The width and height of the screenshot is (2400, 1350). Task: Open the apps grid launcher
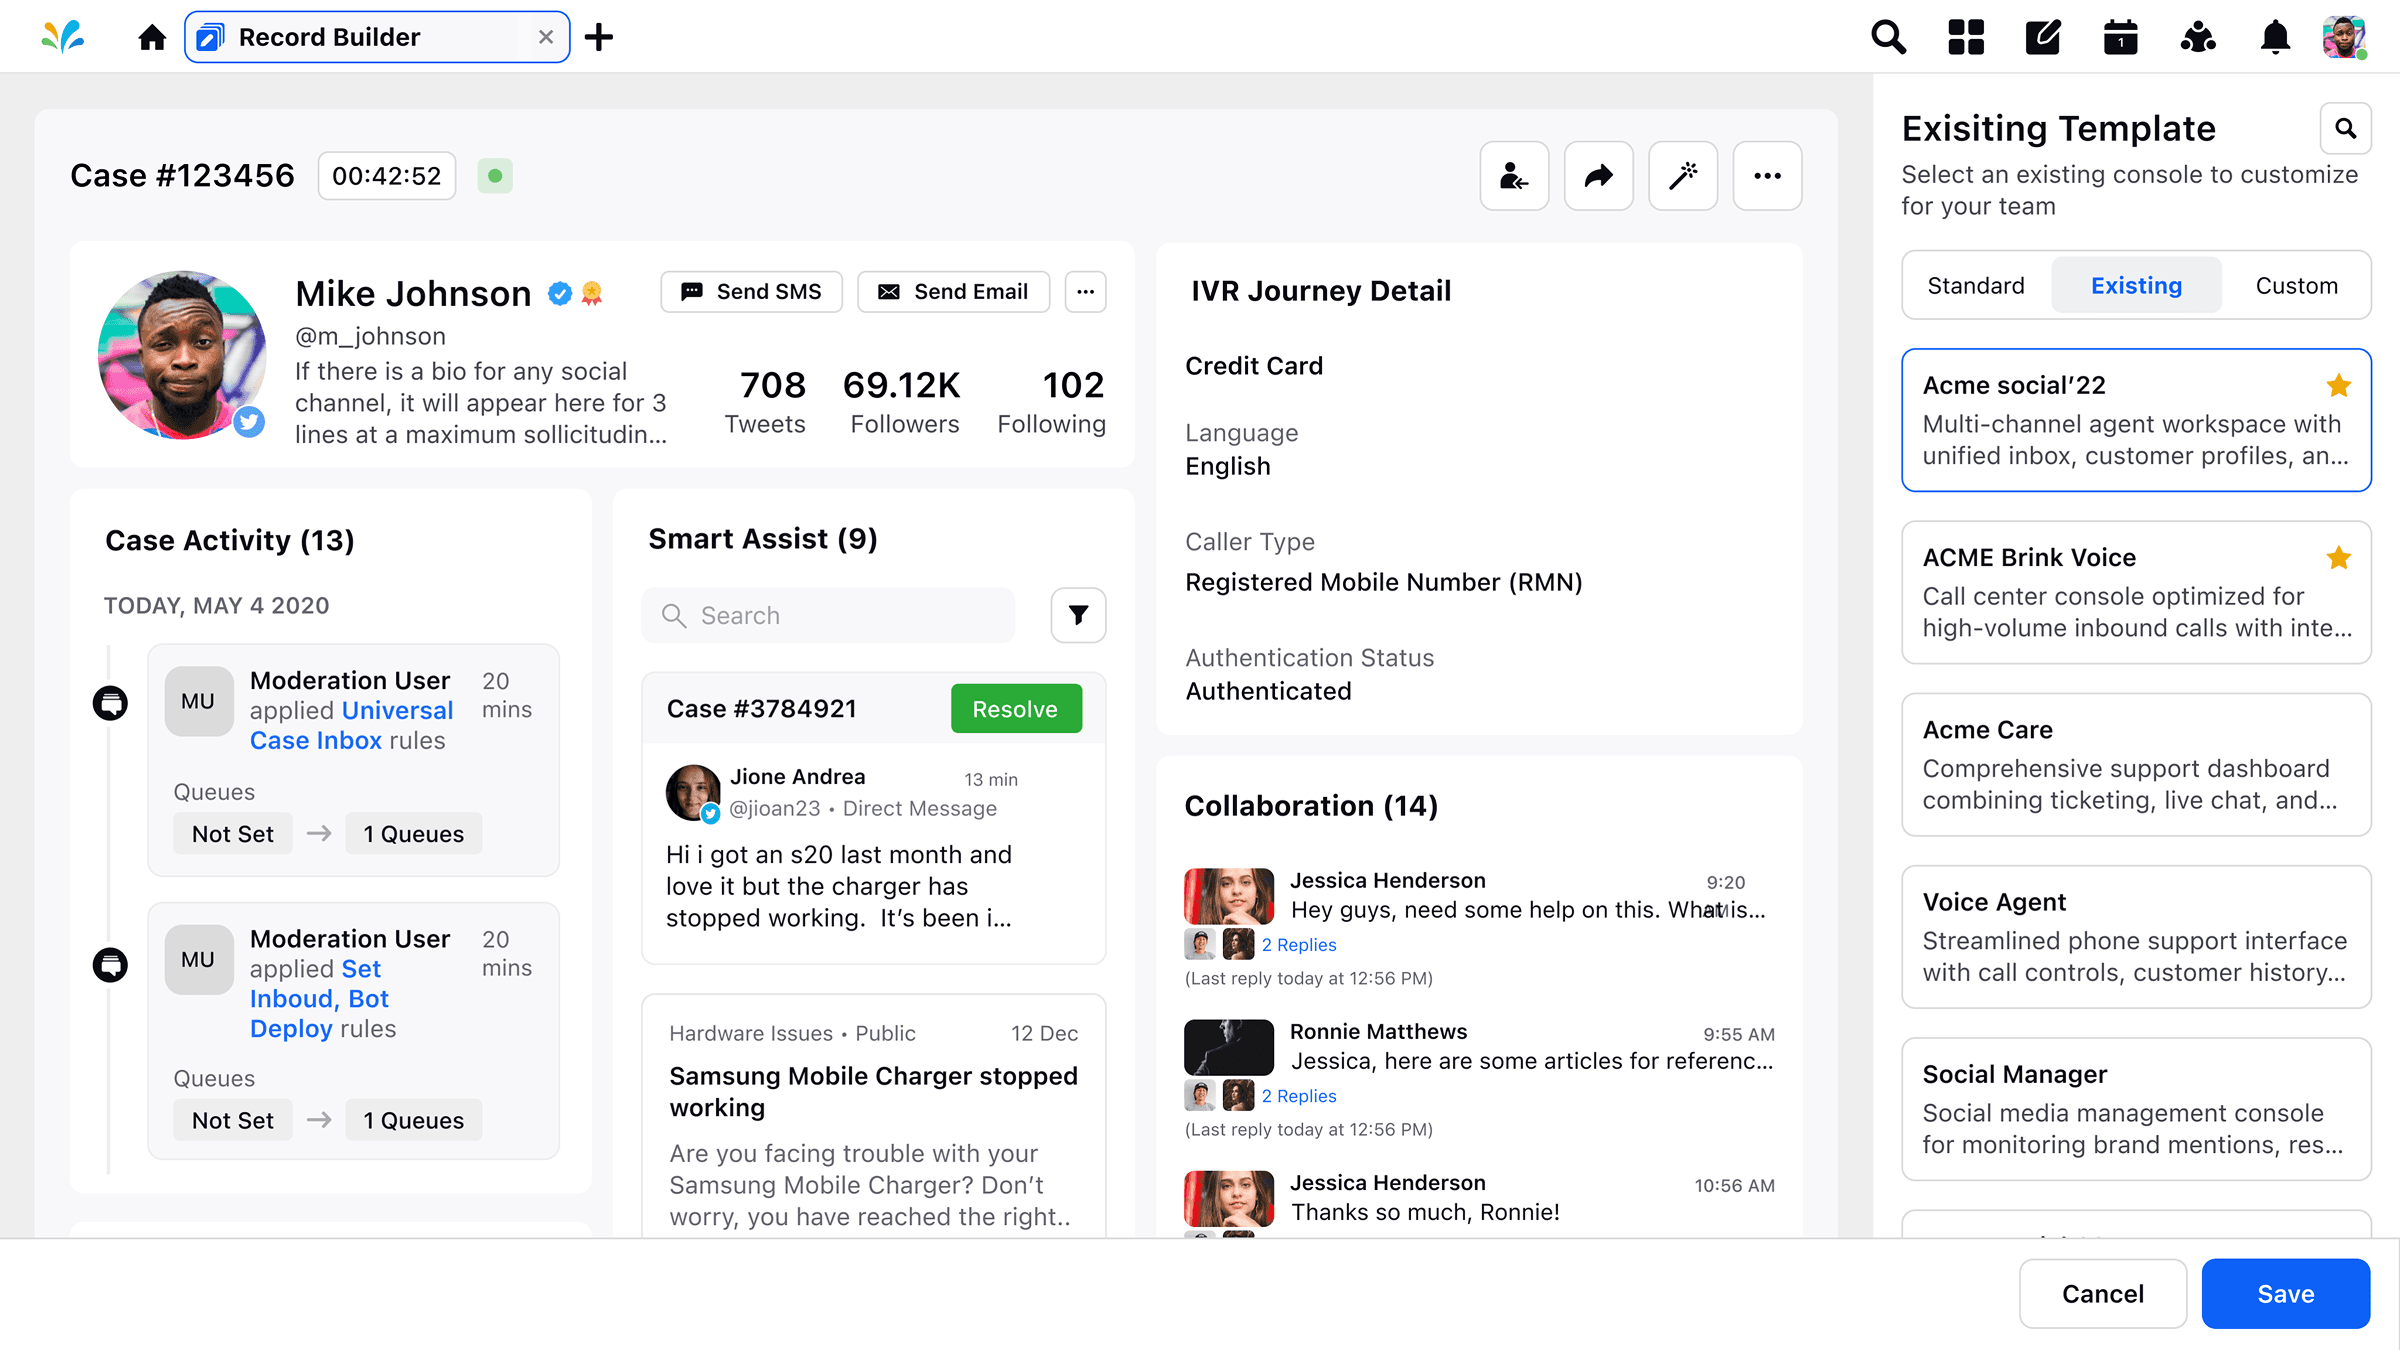pos(1966,37)
